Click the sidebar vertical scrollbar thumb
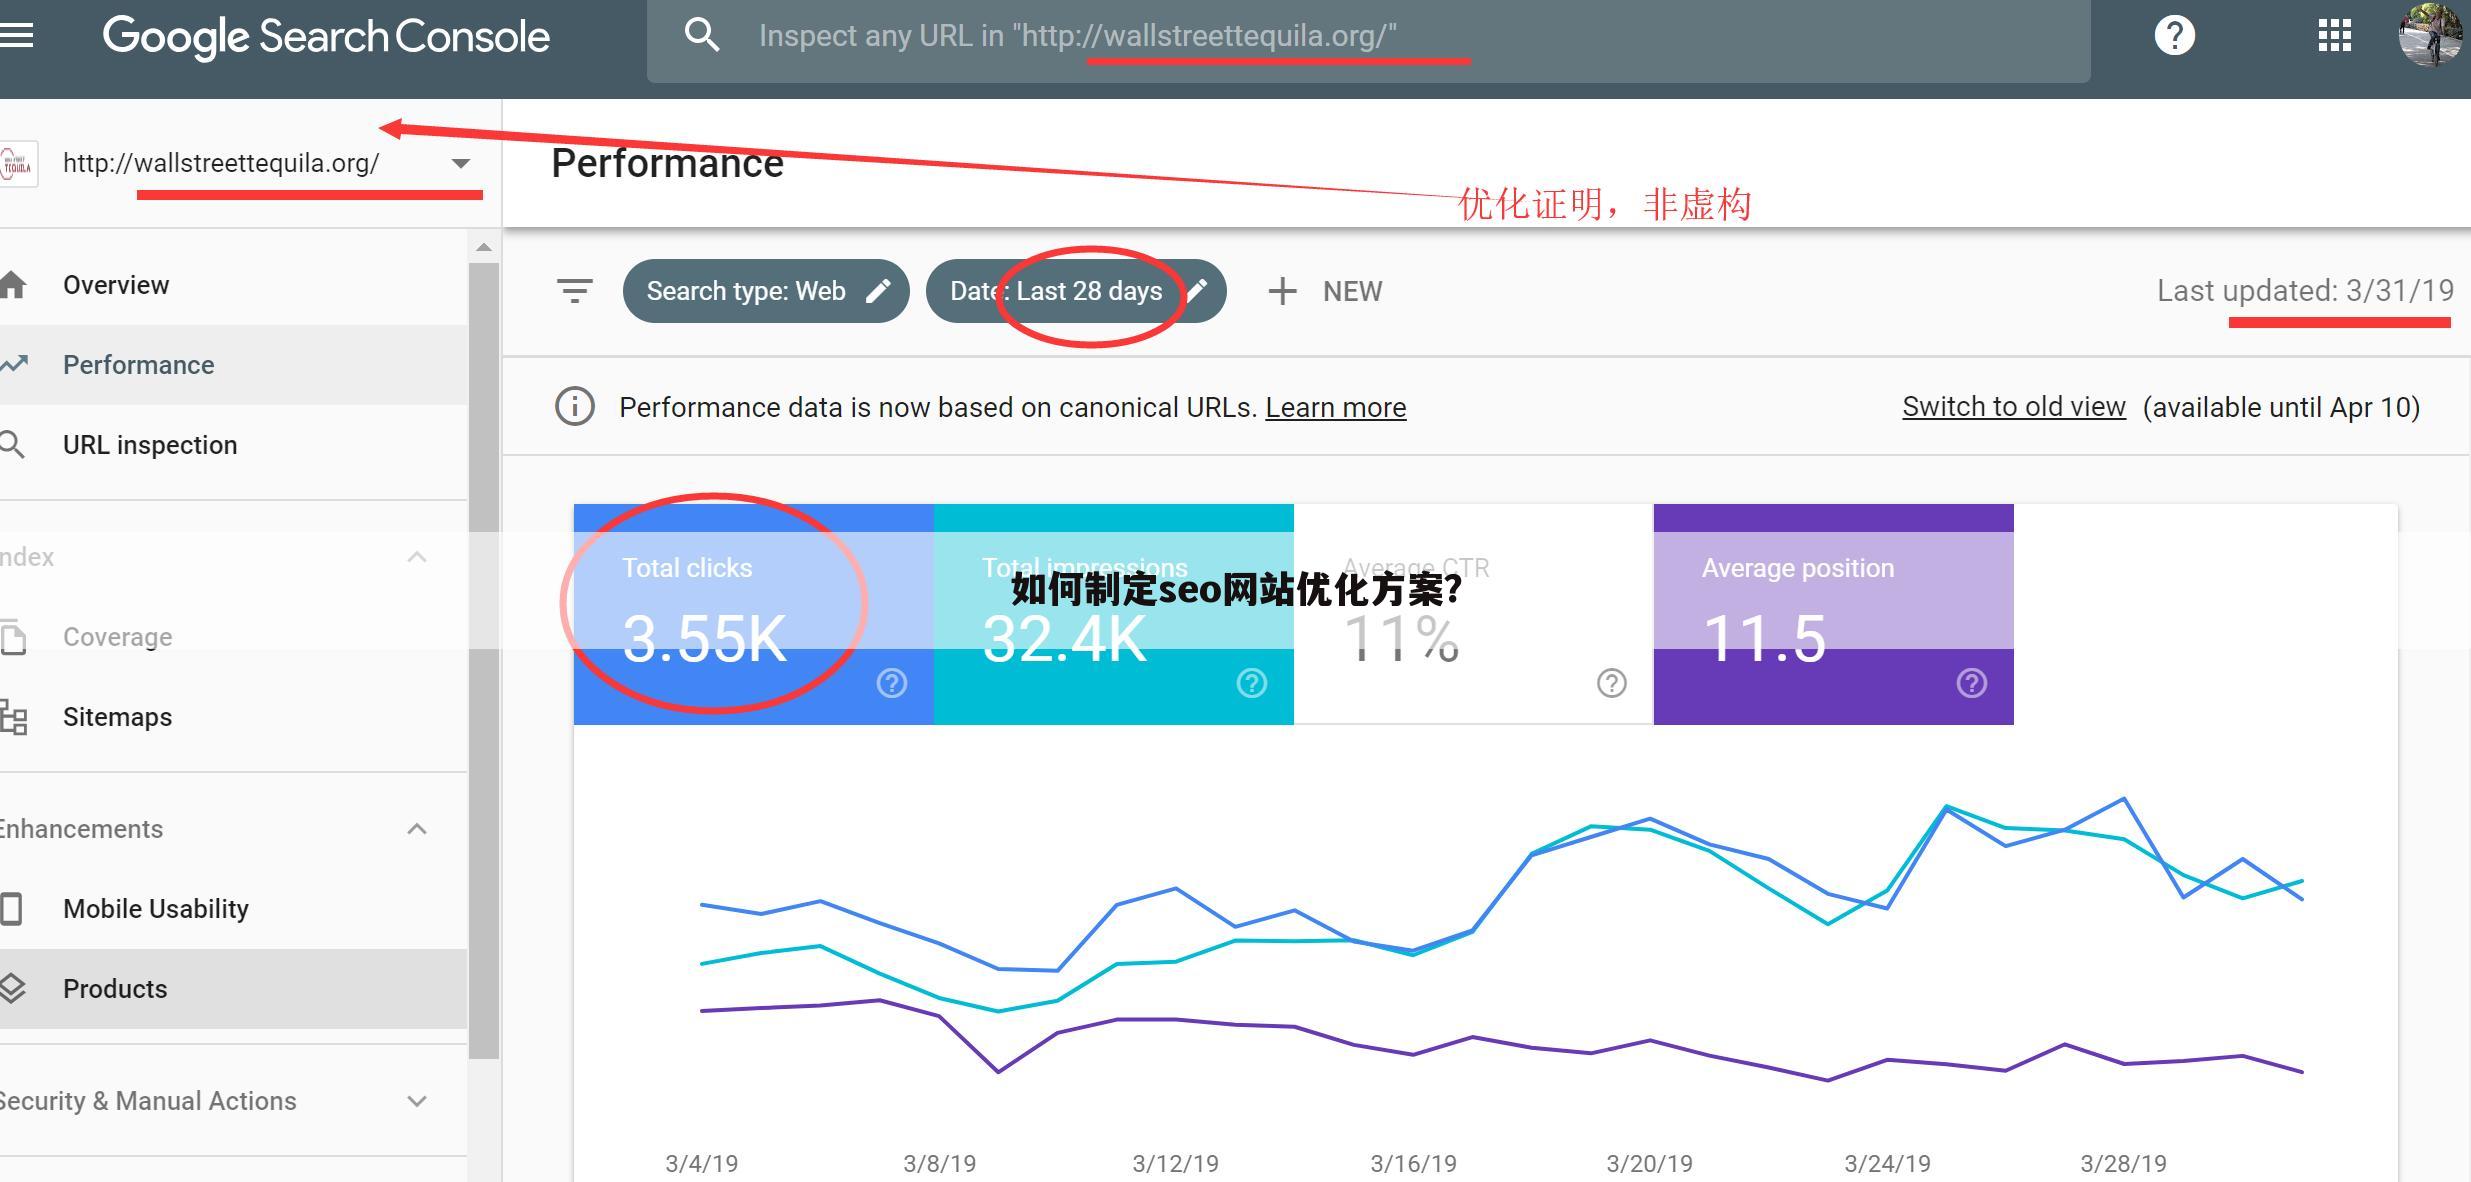The image size is (2471, 1182). pyautogui.click(x=484, y=660)
